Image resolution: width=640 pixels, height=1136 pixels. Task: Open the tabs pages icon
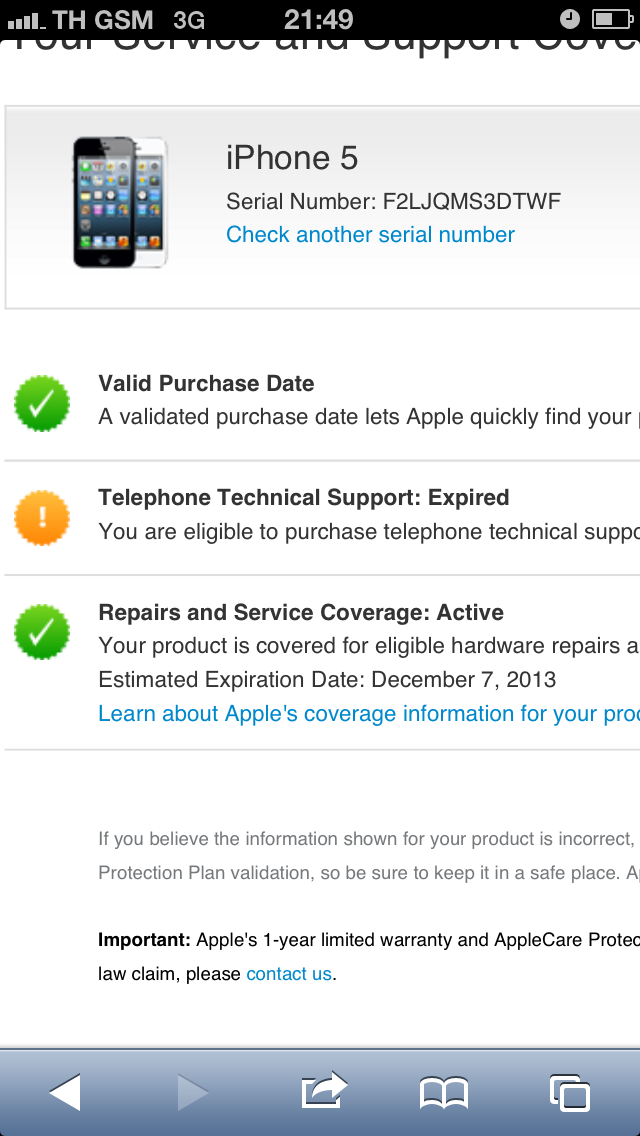(570, 1093)
